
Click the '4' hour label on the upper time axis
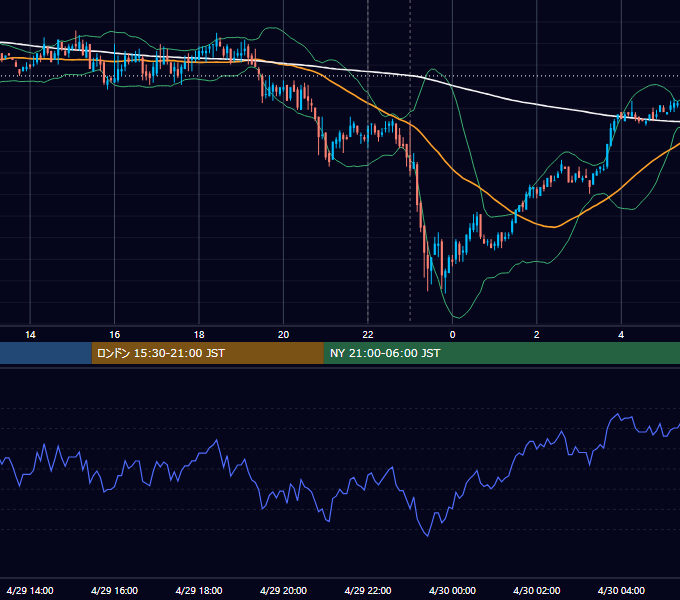click(x=621, y=335)
